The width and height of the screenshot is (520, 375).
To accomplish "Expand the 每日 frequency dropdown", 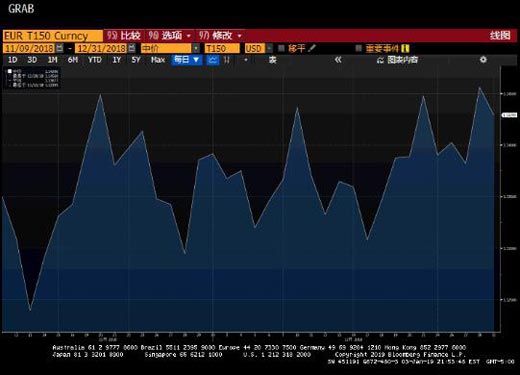I will pos(187,60).
